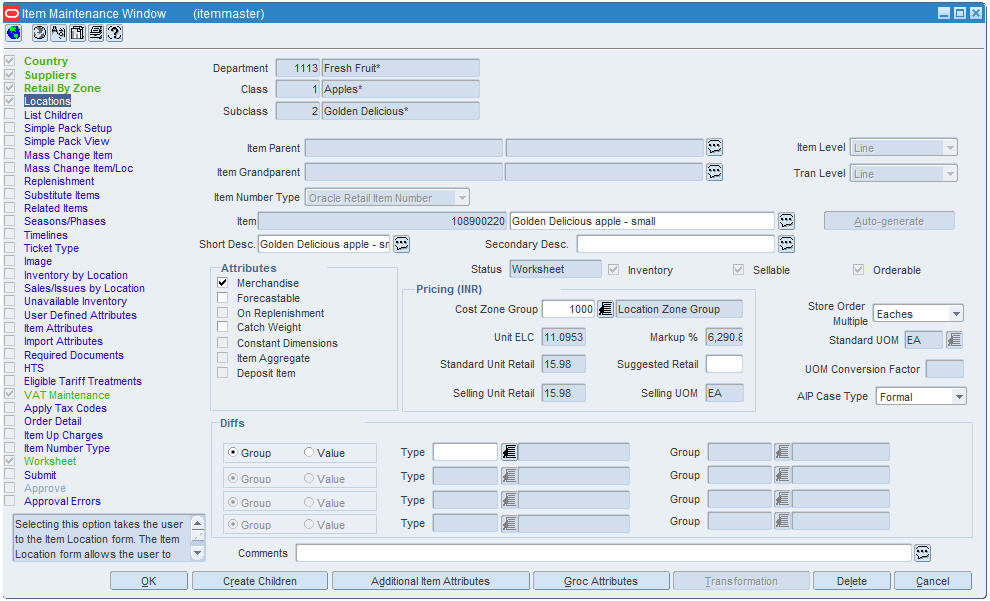Toggle the Merchandise checkbox

point(222,283)
